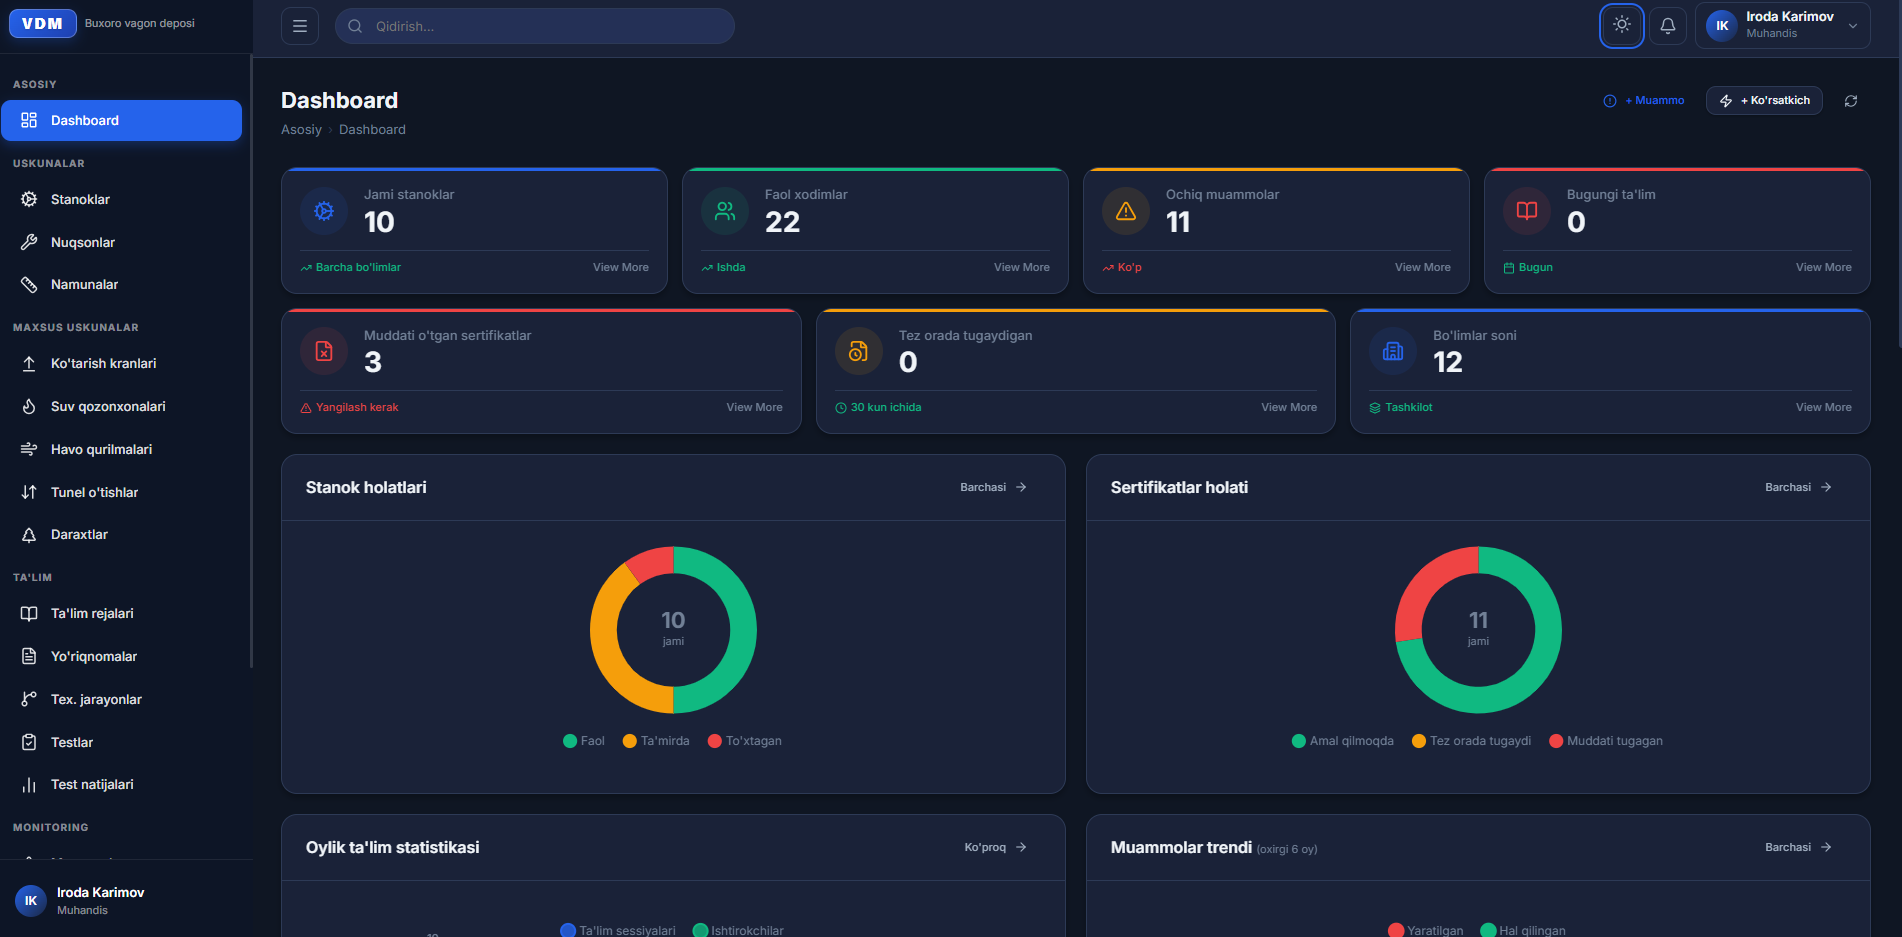1902x937 pixels.
Task: View More on Muddati o'tgan sertifikatlar
Action: coord(755,407)
